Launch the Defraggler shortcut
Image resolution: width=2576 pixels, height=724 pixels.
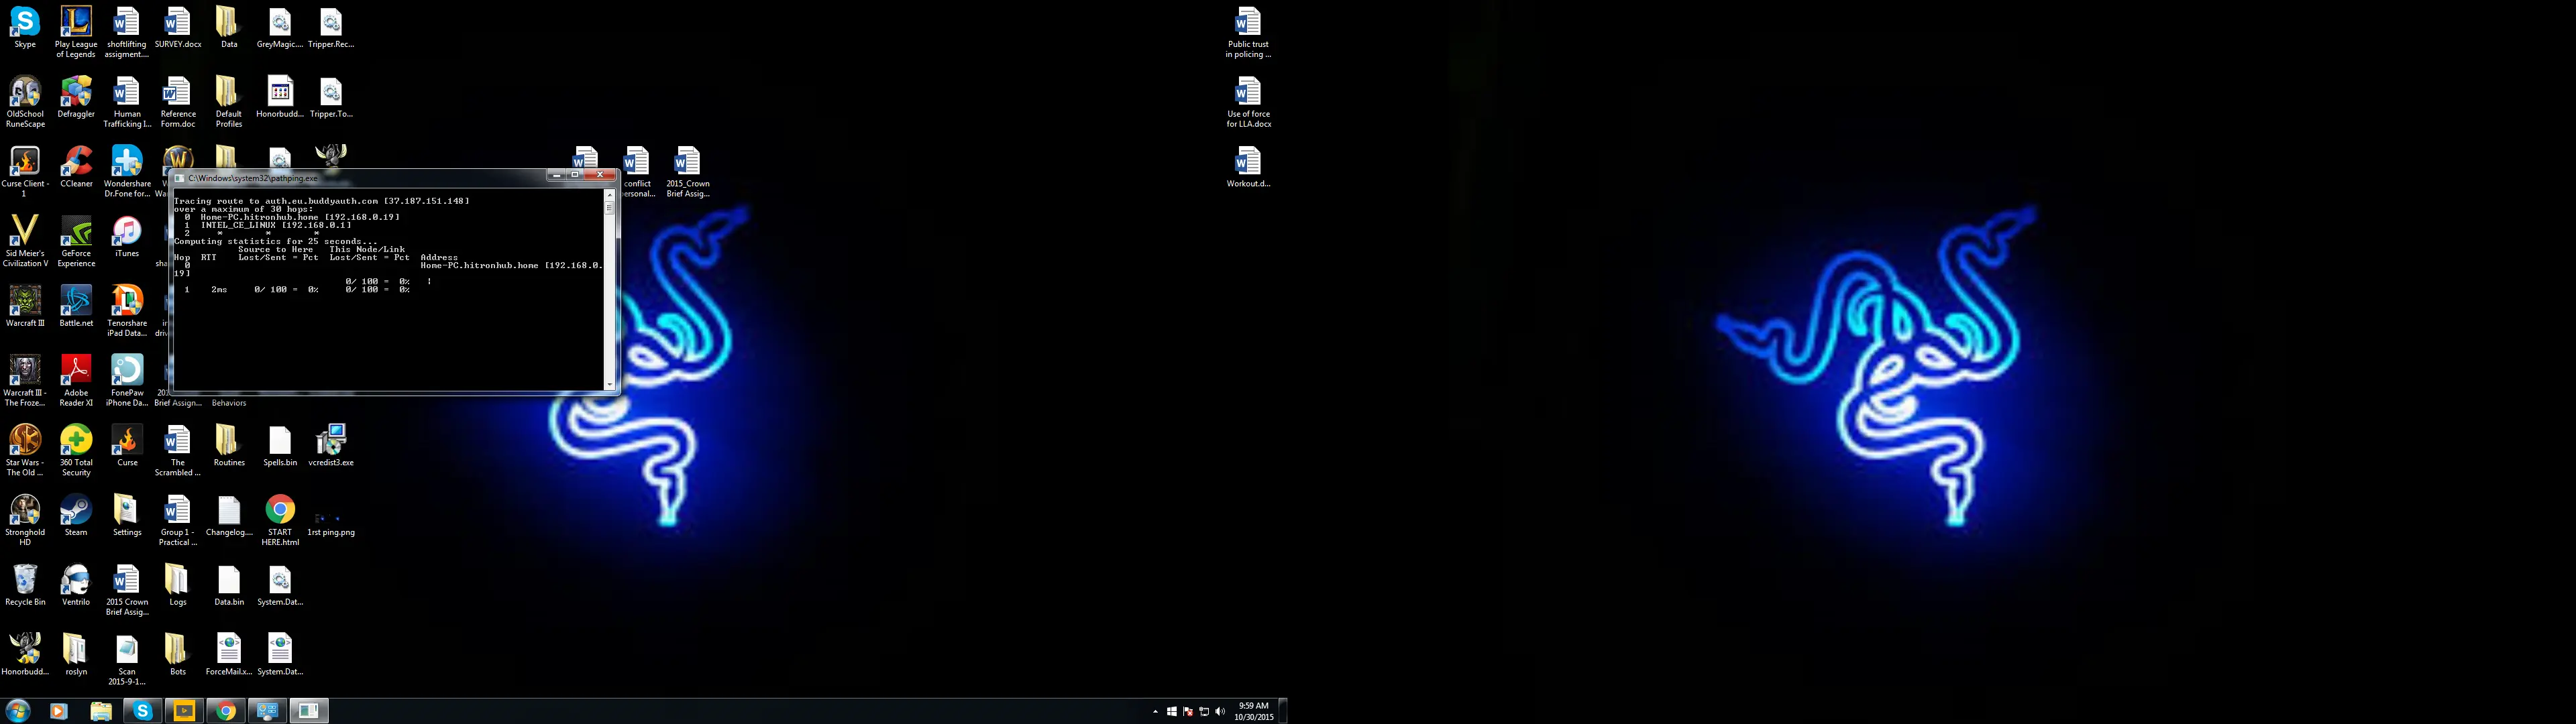click(x=76, y=97)
